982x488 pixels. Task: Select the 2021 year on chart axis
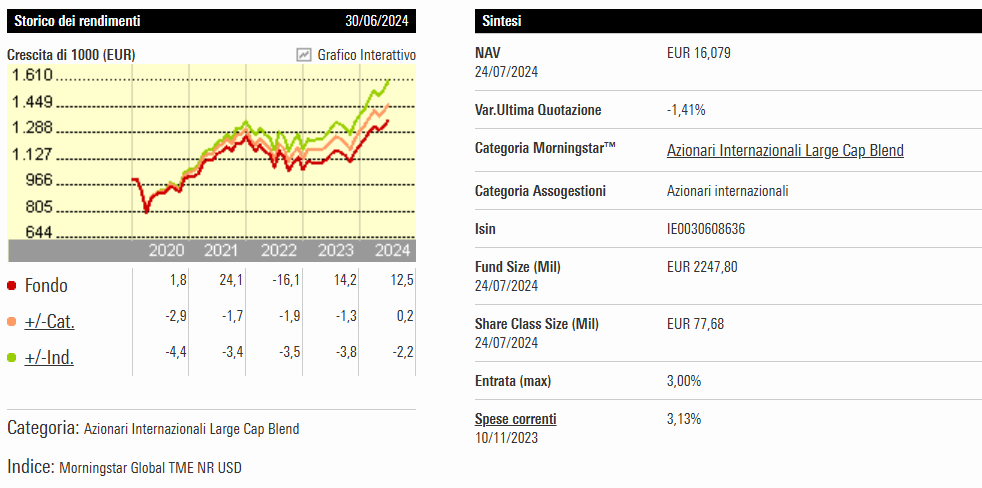pyautogui.click(x=221, y=250)
